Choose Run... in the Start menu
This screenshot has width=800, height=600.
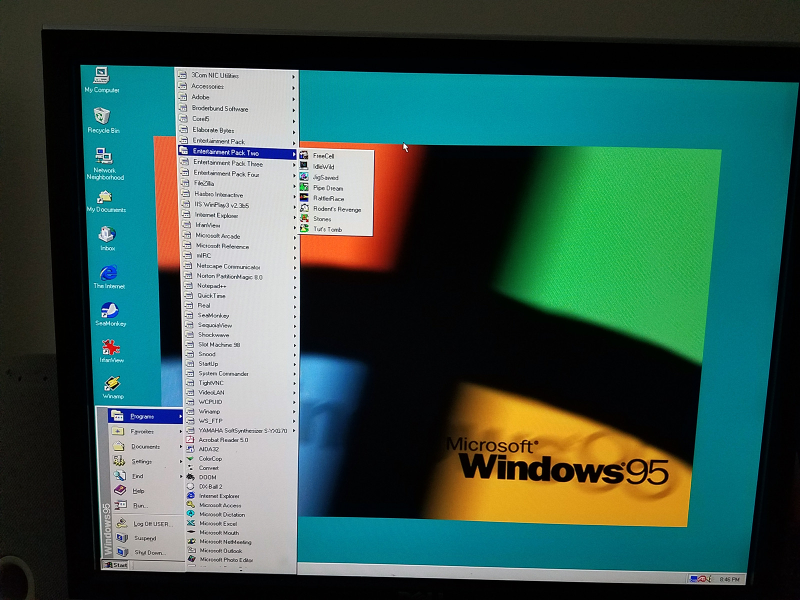coord(148,506)
